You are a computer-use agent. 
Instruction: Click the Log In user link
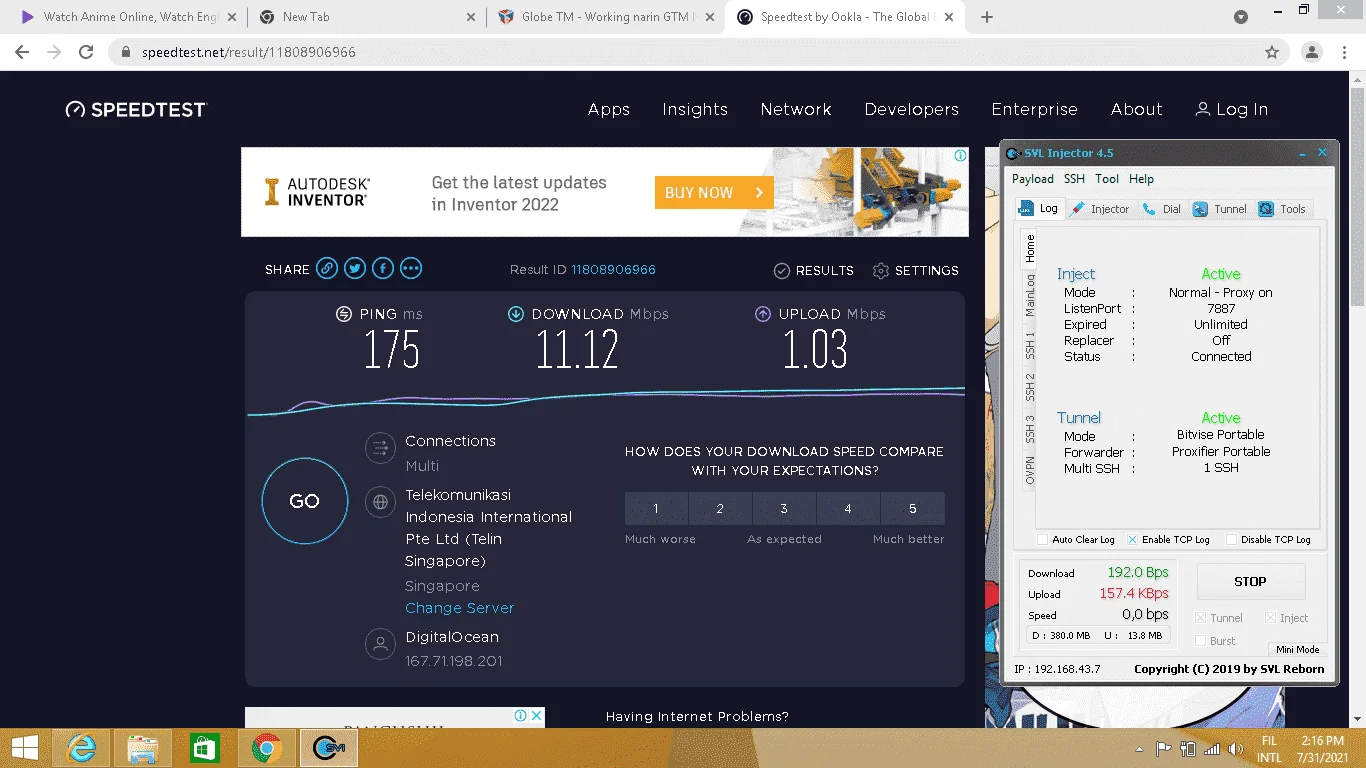pyautogui.click(x=1232, y=109)
